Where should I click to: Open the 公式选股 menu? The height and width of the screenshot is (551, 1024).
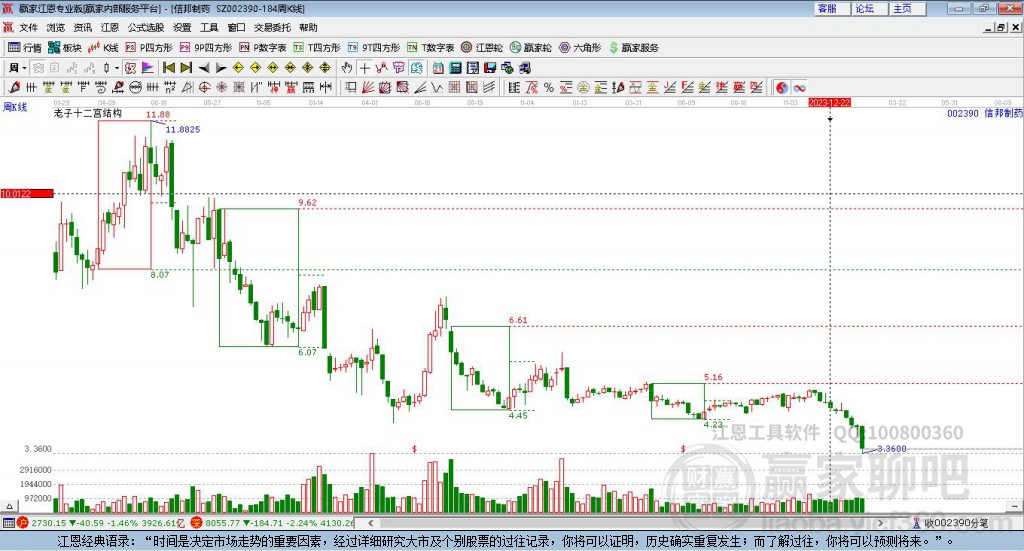pyautogui.click(x=146, y=27)
